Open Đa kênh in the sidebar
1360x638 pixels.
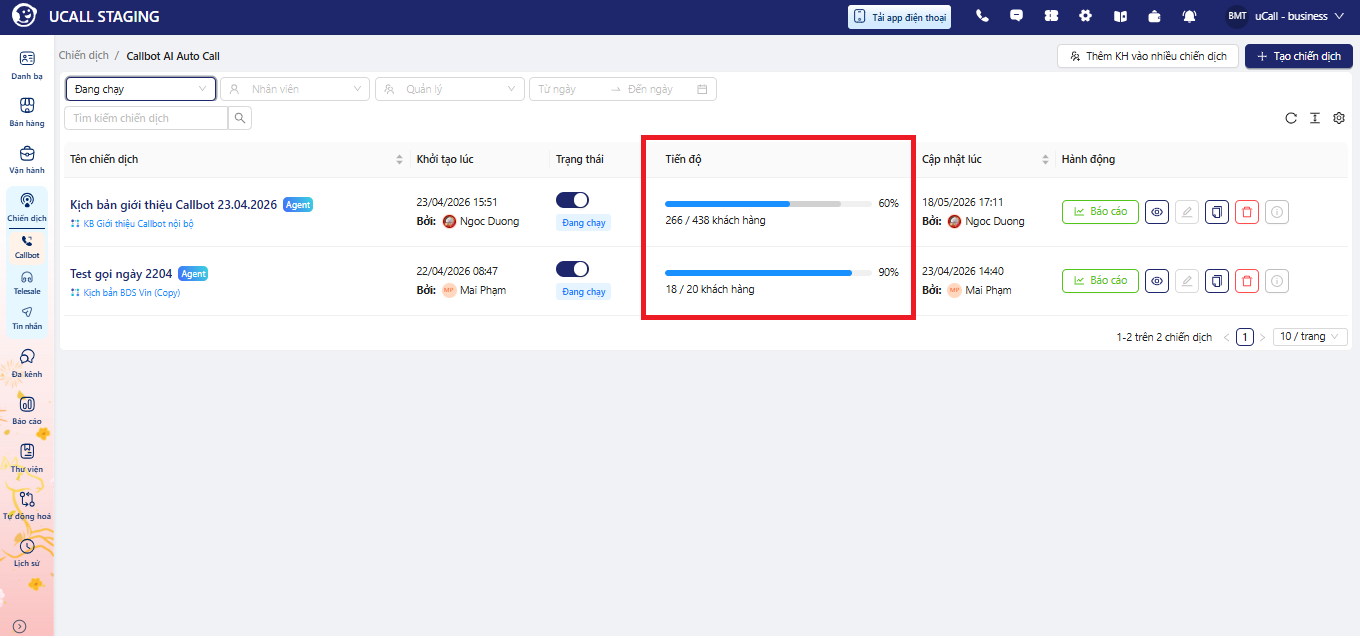27,362
